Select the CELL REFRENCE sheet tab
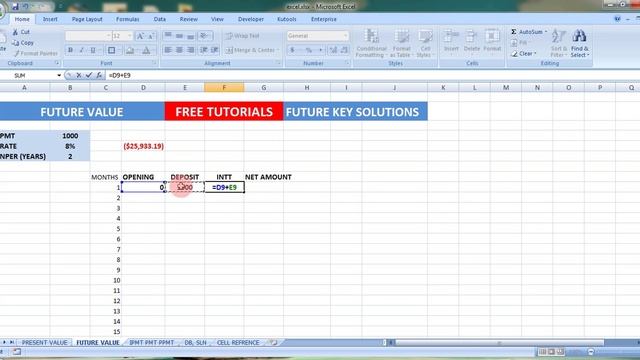Screen dimensions: 640x360 (238, 342)
